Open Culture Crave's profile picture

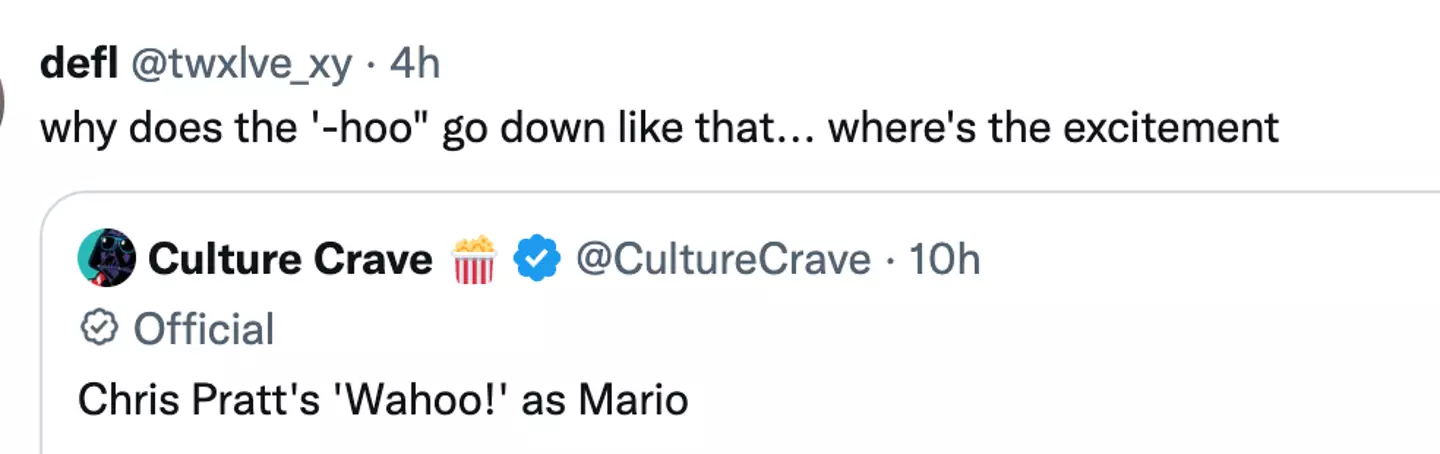click(106, 259)
